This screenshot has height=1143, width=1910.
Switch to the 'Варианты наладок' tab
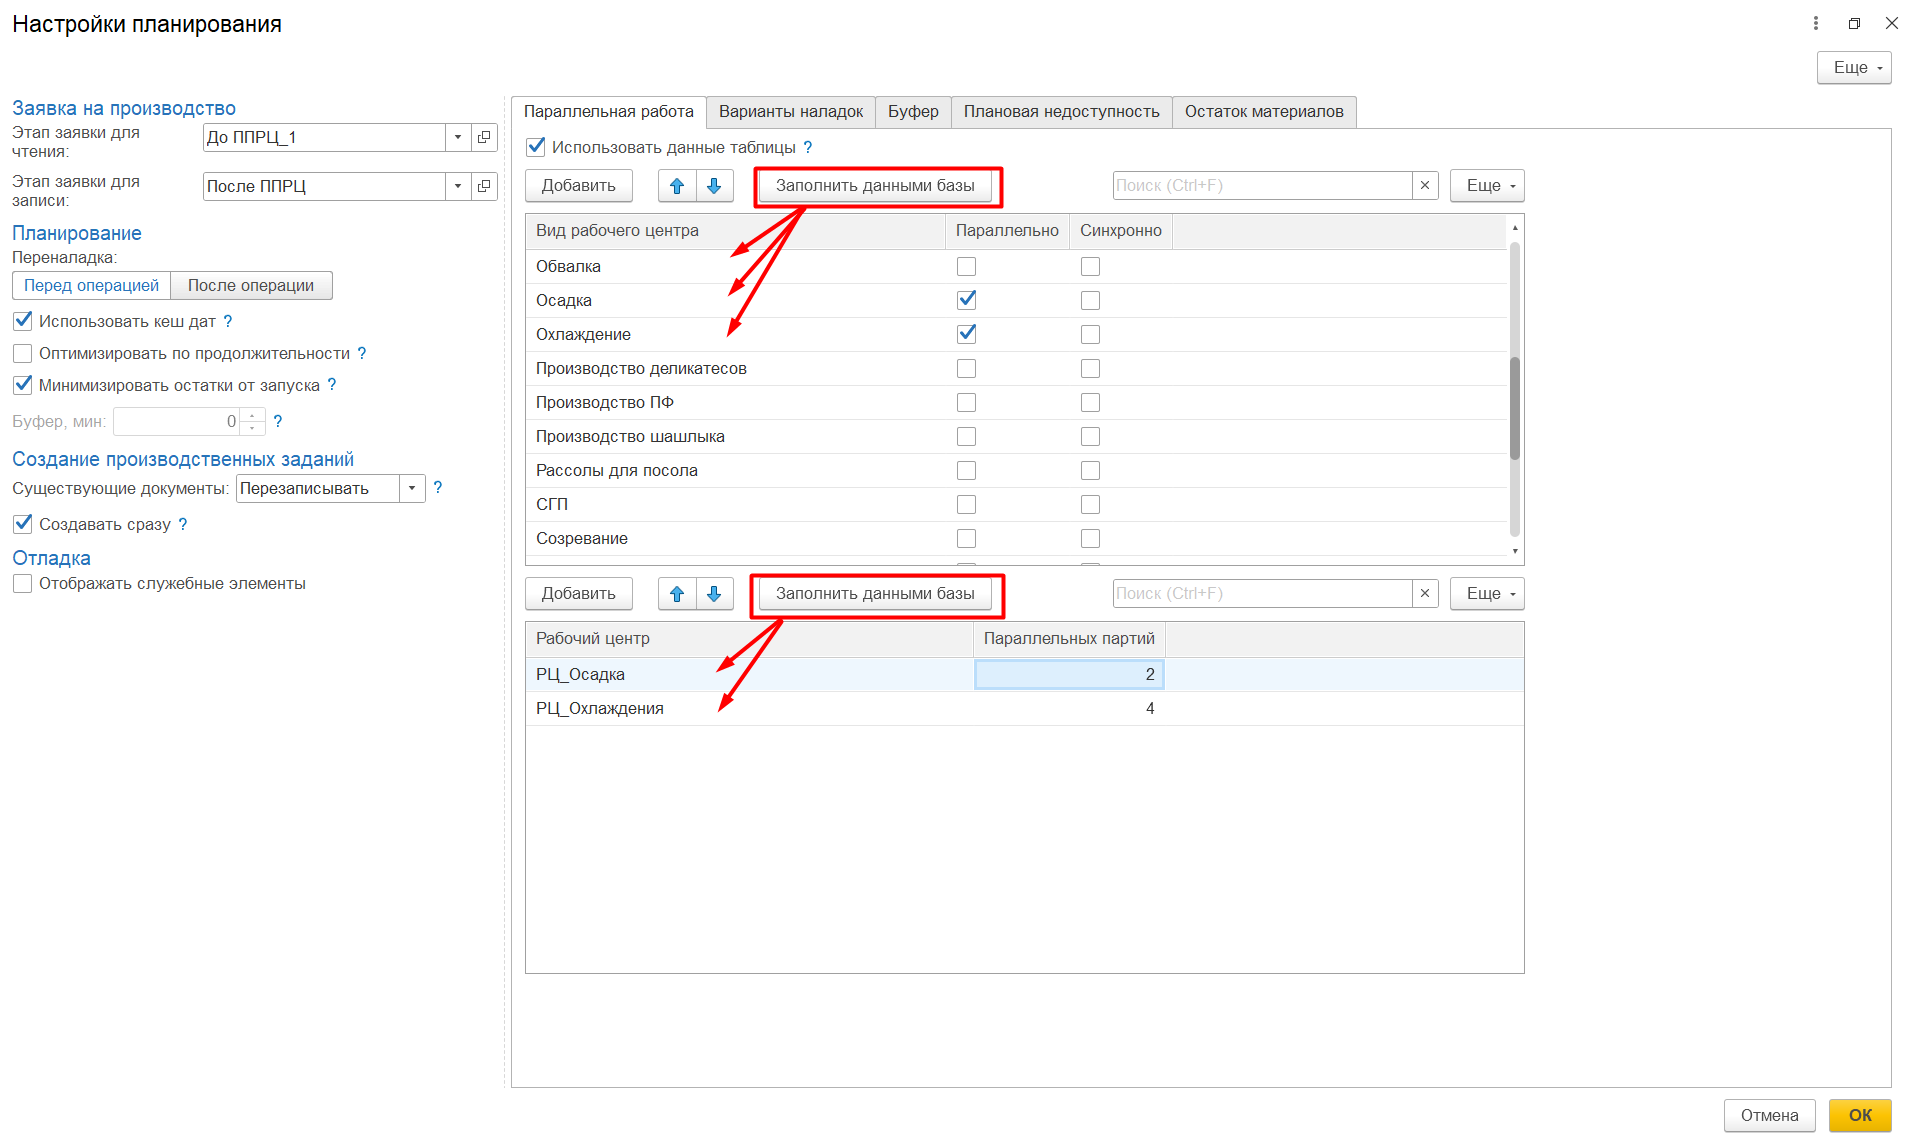click(x=790, y=112)
